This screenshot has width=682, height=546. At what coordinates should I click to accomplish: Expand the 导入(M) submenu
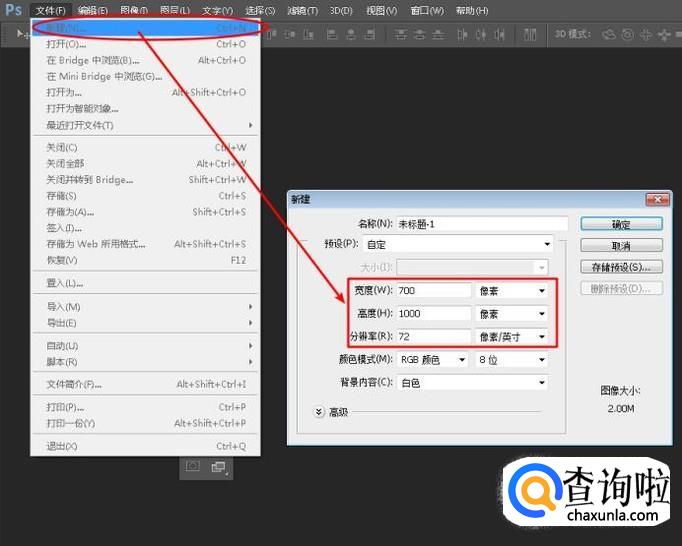pyautogui.click(x=146, y=307)
